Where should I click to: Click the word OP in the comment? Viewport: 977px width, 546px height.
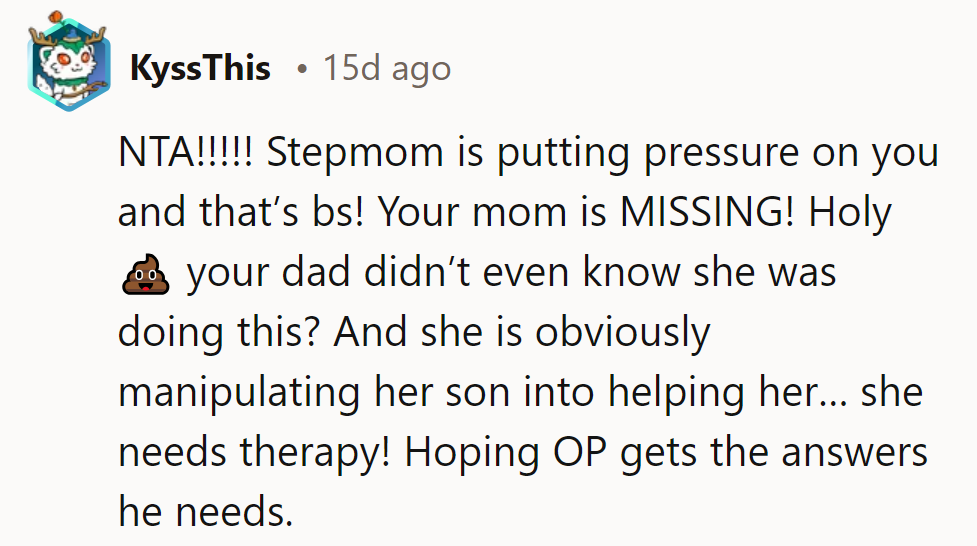(578, 451)
